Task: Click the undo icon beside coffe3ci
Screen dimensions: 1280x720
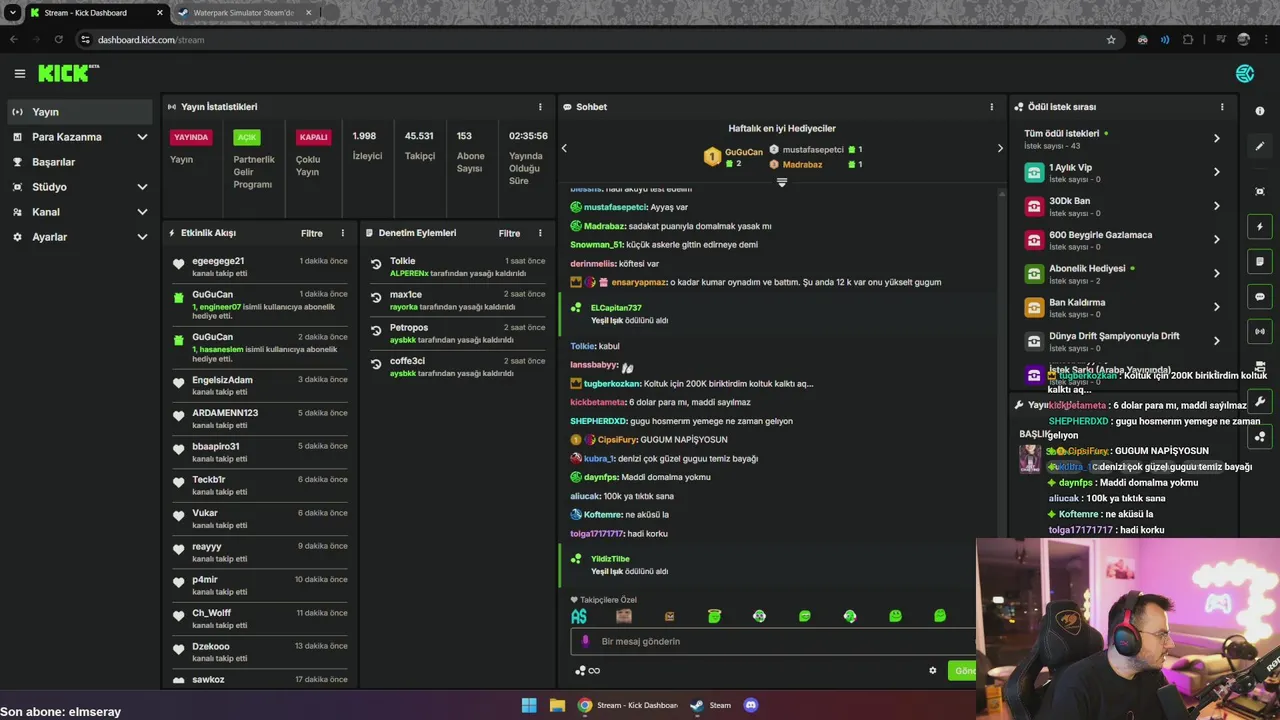Action: click(376, 365)
